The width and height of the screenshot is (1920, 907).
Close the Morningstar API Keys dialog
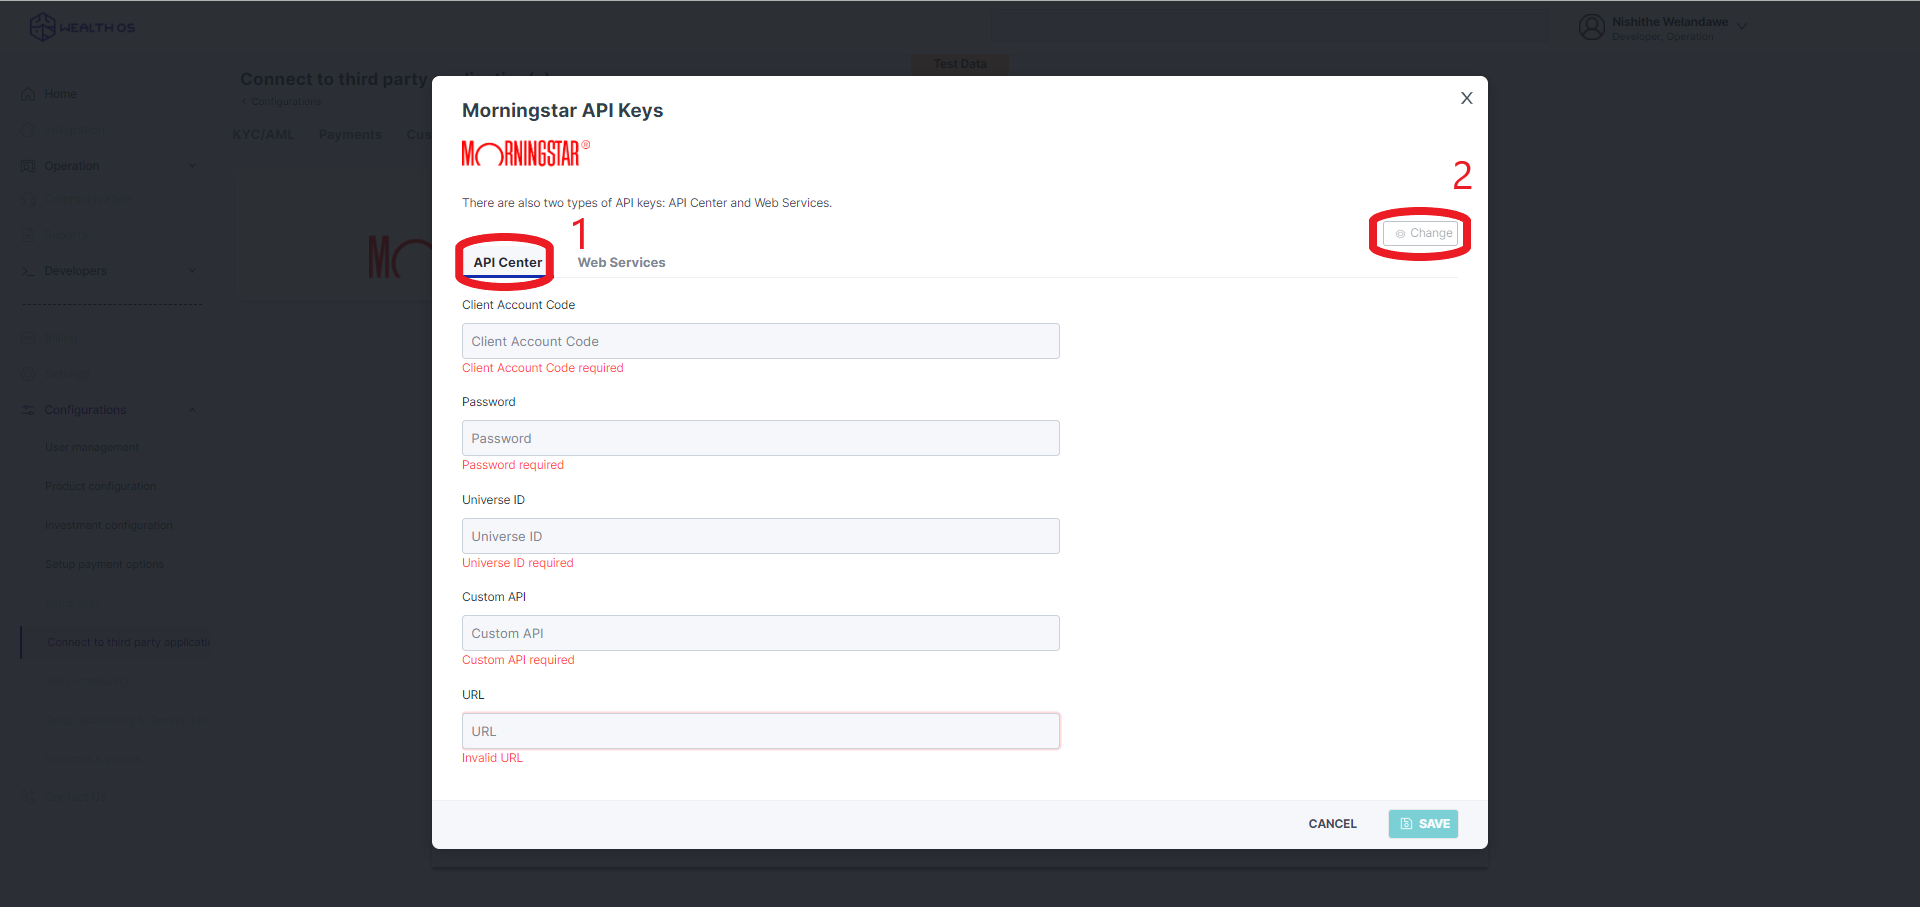coord(1466,98)
